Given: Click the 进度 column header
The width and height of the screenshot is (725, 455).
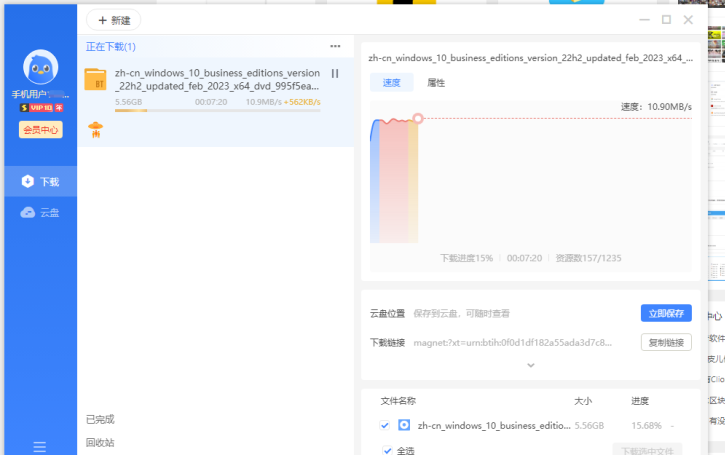Looking at the screenshot, I should (640, 401).
